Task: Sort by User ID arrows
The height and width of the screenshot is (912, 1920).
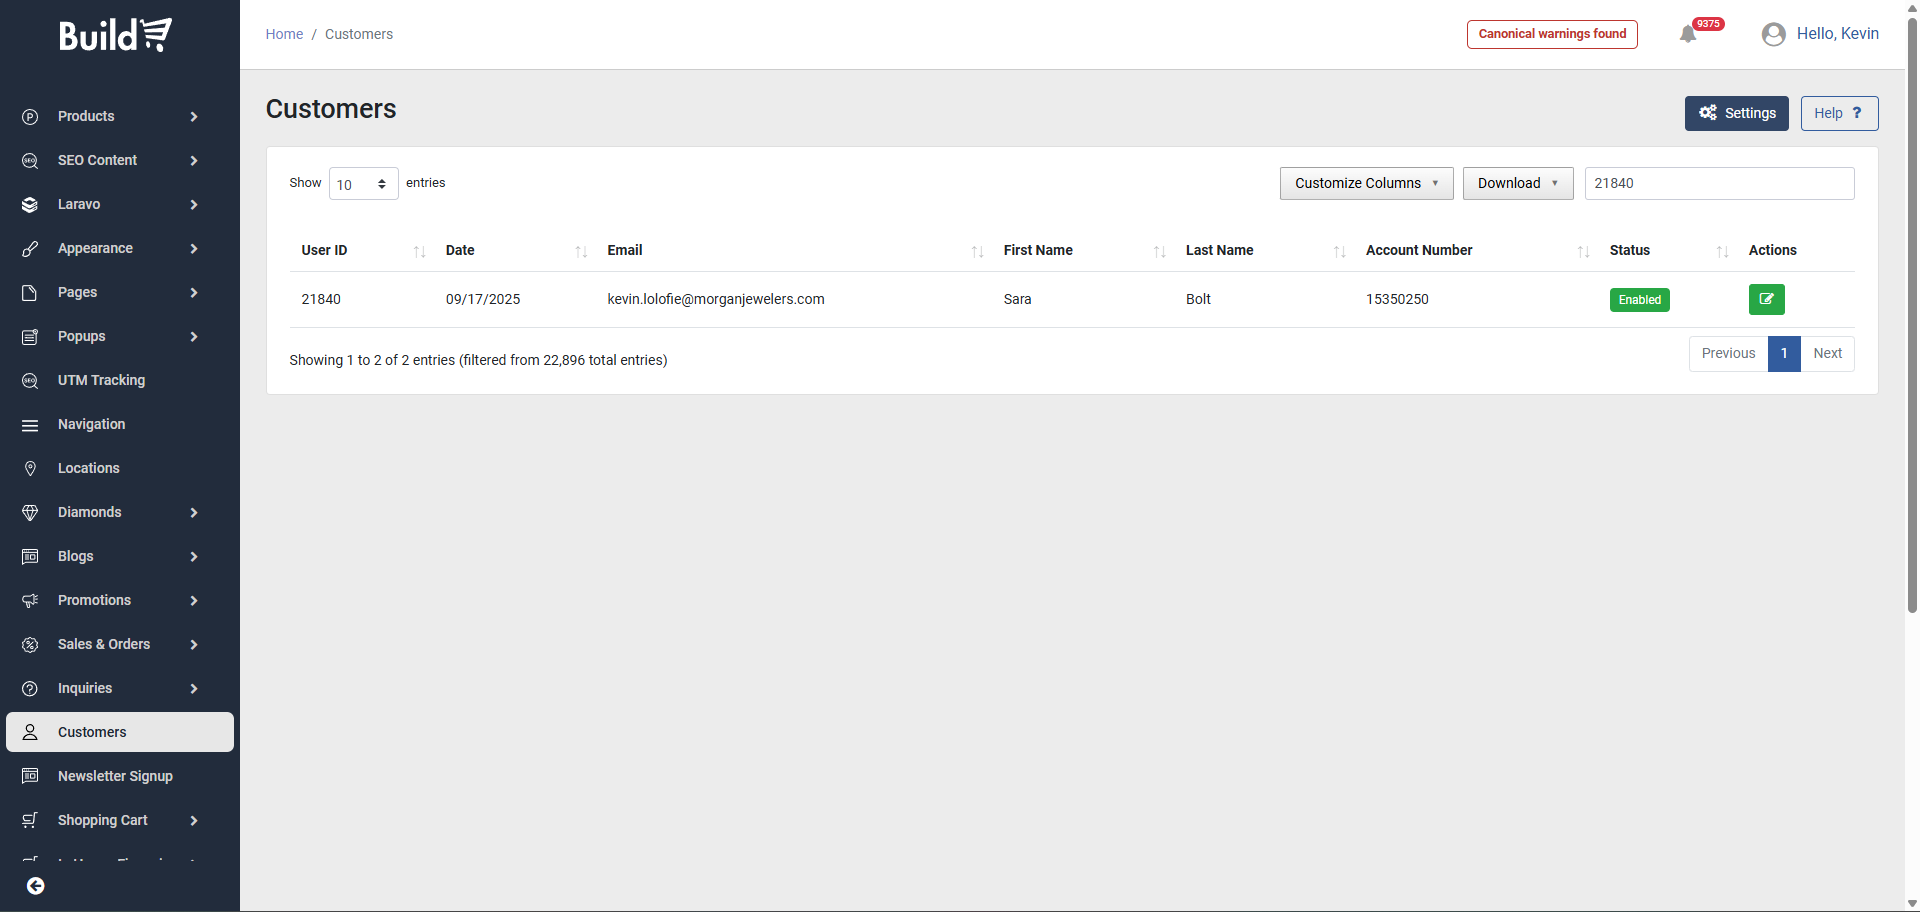Action: point(420,251)
